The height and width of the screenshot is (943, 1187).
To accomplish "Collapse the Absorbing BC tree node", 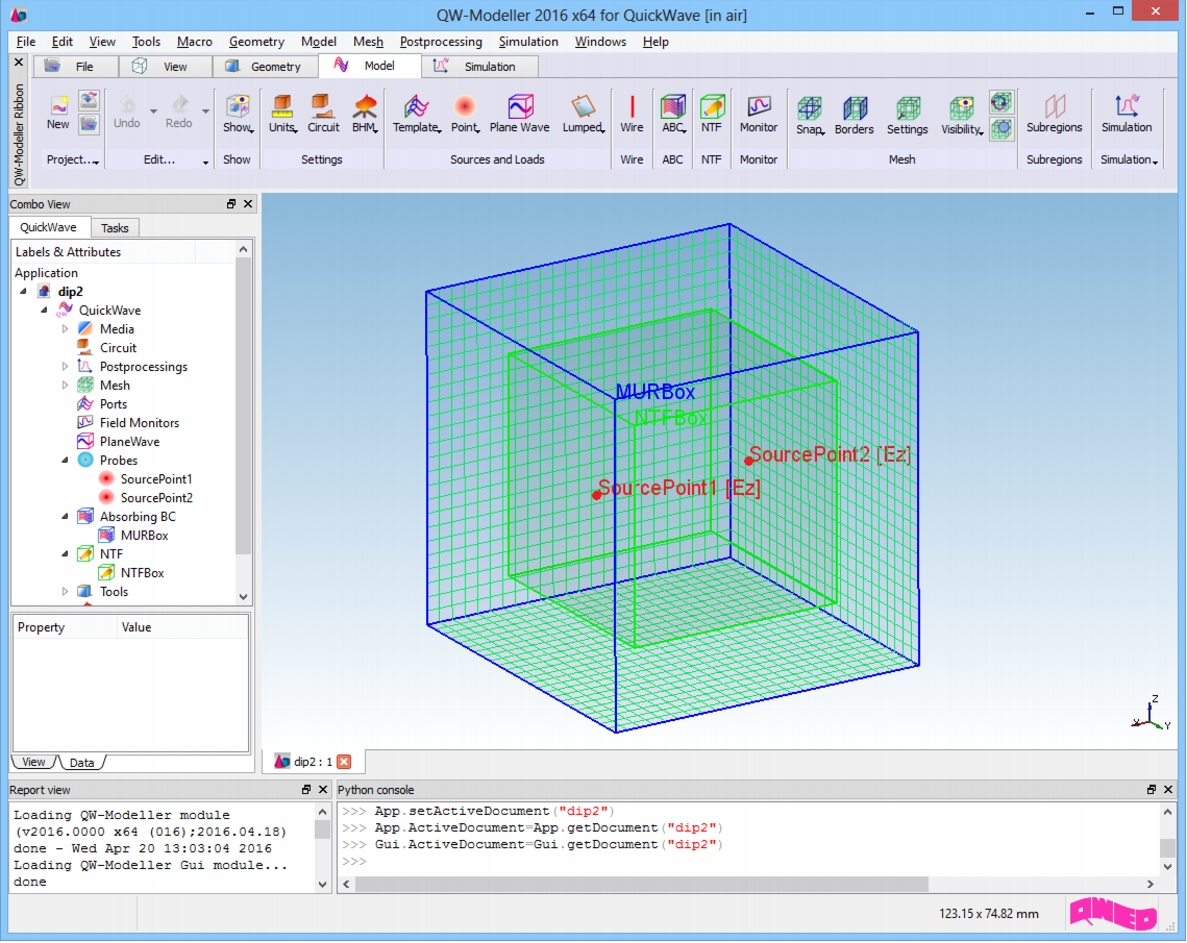I will click(65, 516).
